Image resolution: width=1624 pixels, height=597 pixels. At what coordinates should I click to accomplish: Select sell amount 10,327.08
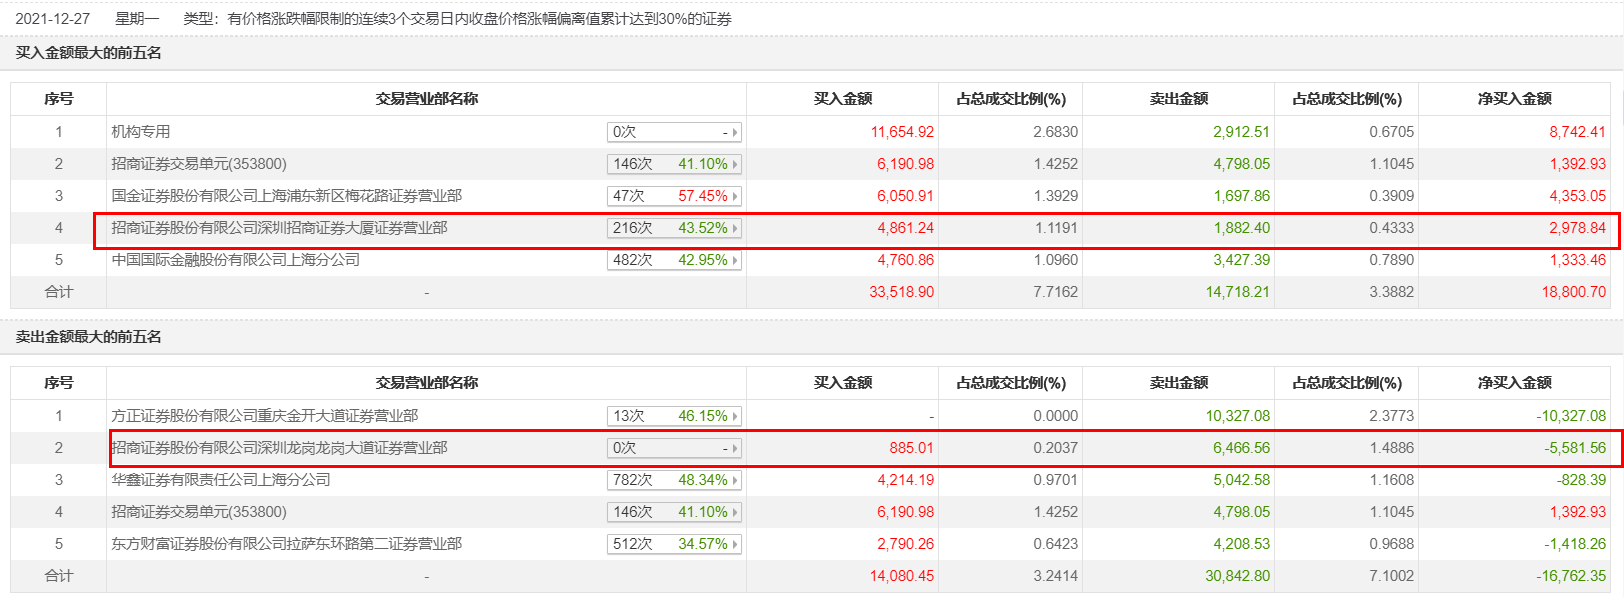tap(1238, 416)
